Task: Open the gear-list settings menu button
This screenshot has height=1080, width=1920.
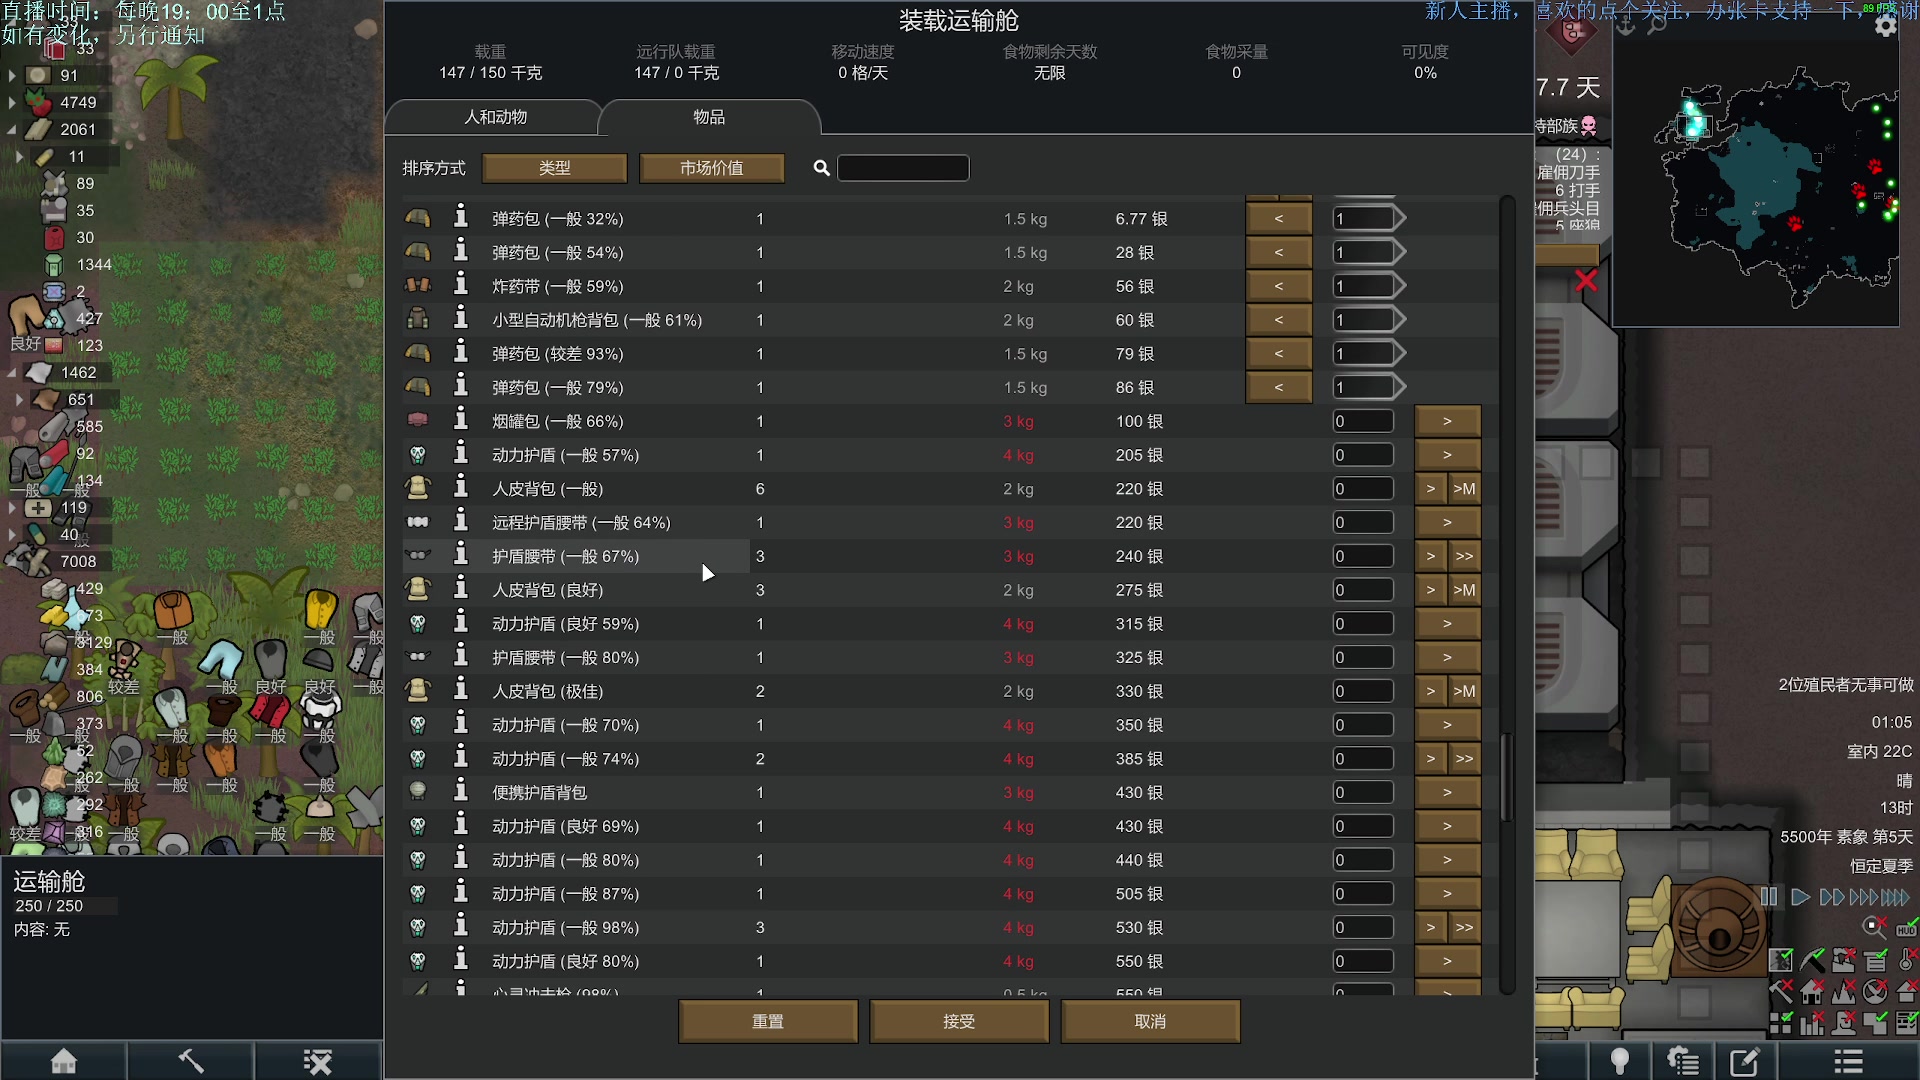Action: (1683, 1061)
